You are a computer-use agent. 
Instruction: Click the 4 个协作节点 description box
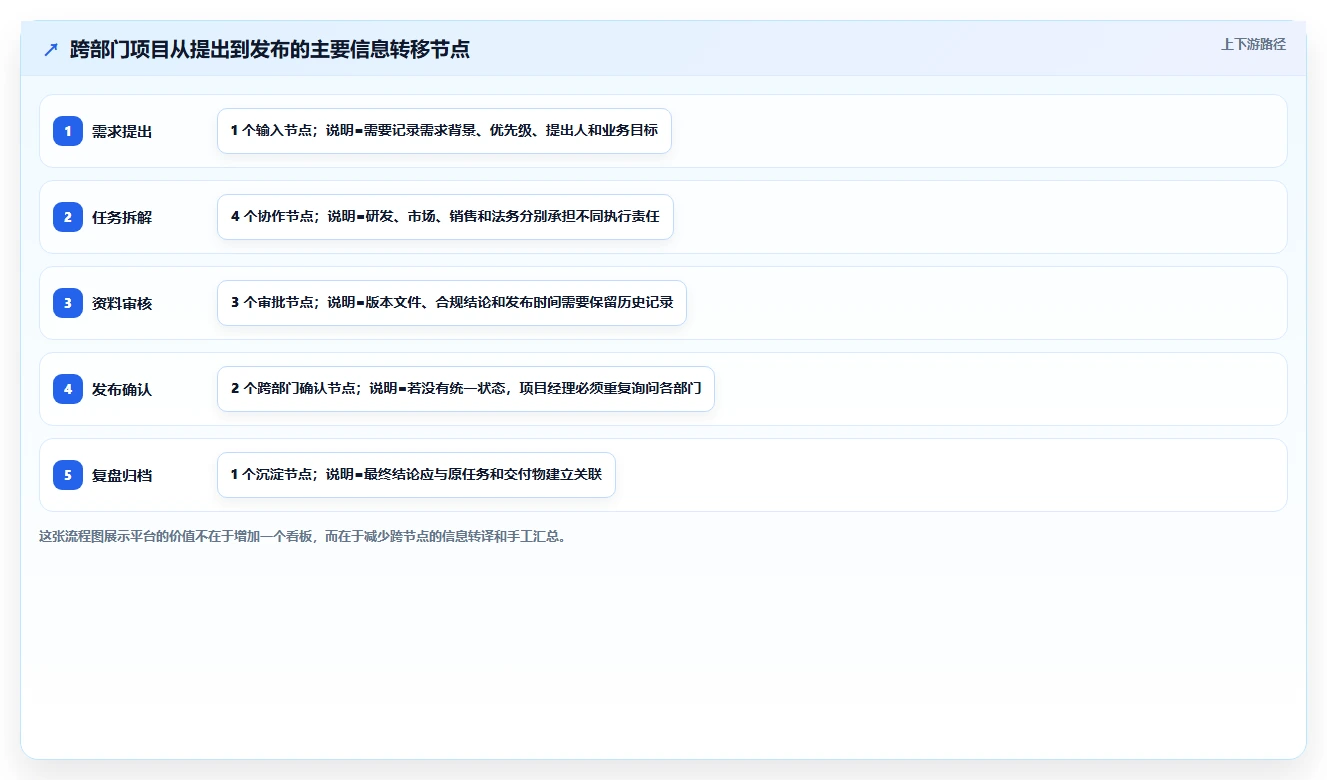[x=445, y=217]
